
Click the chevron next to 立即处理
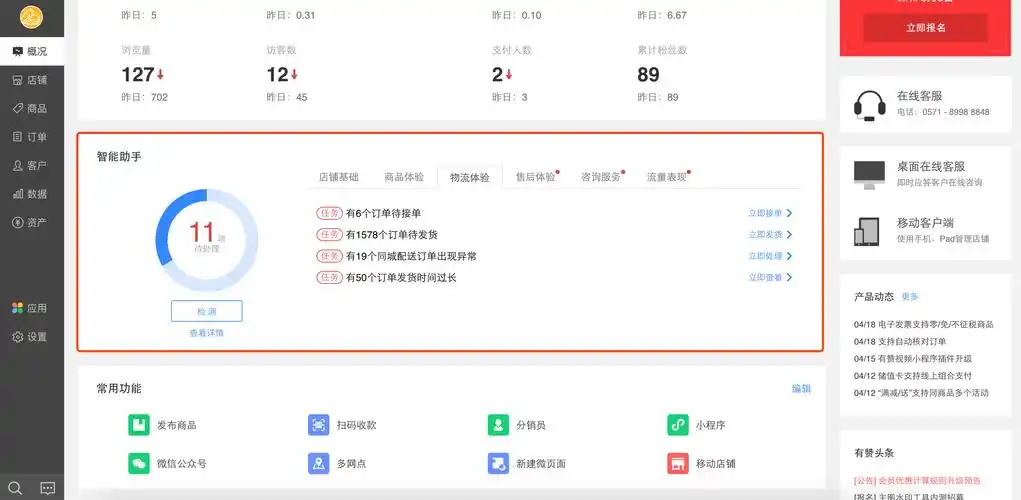pos(789,256)
